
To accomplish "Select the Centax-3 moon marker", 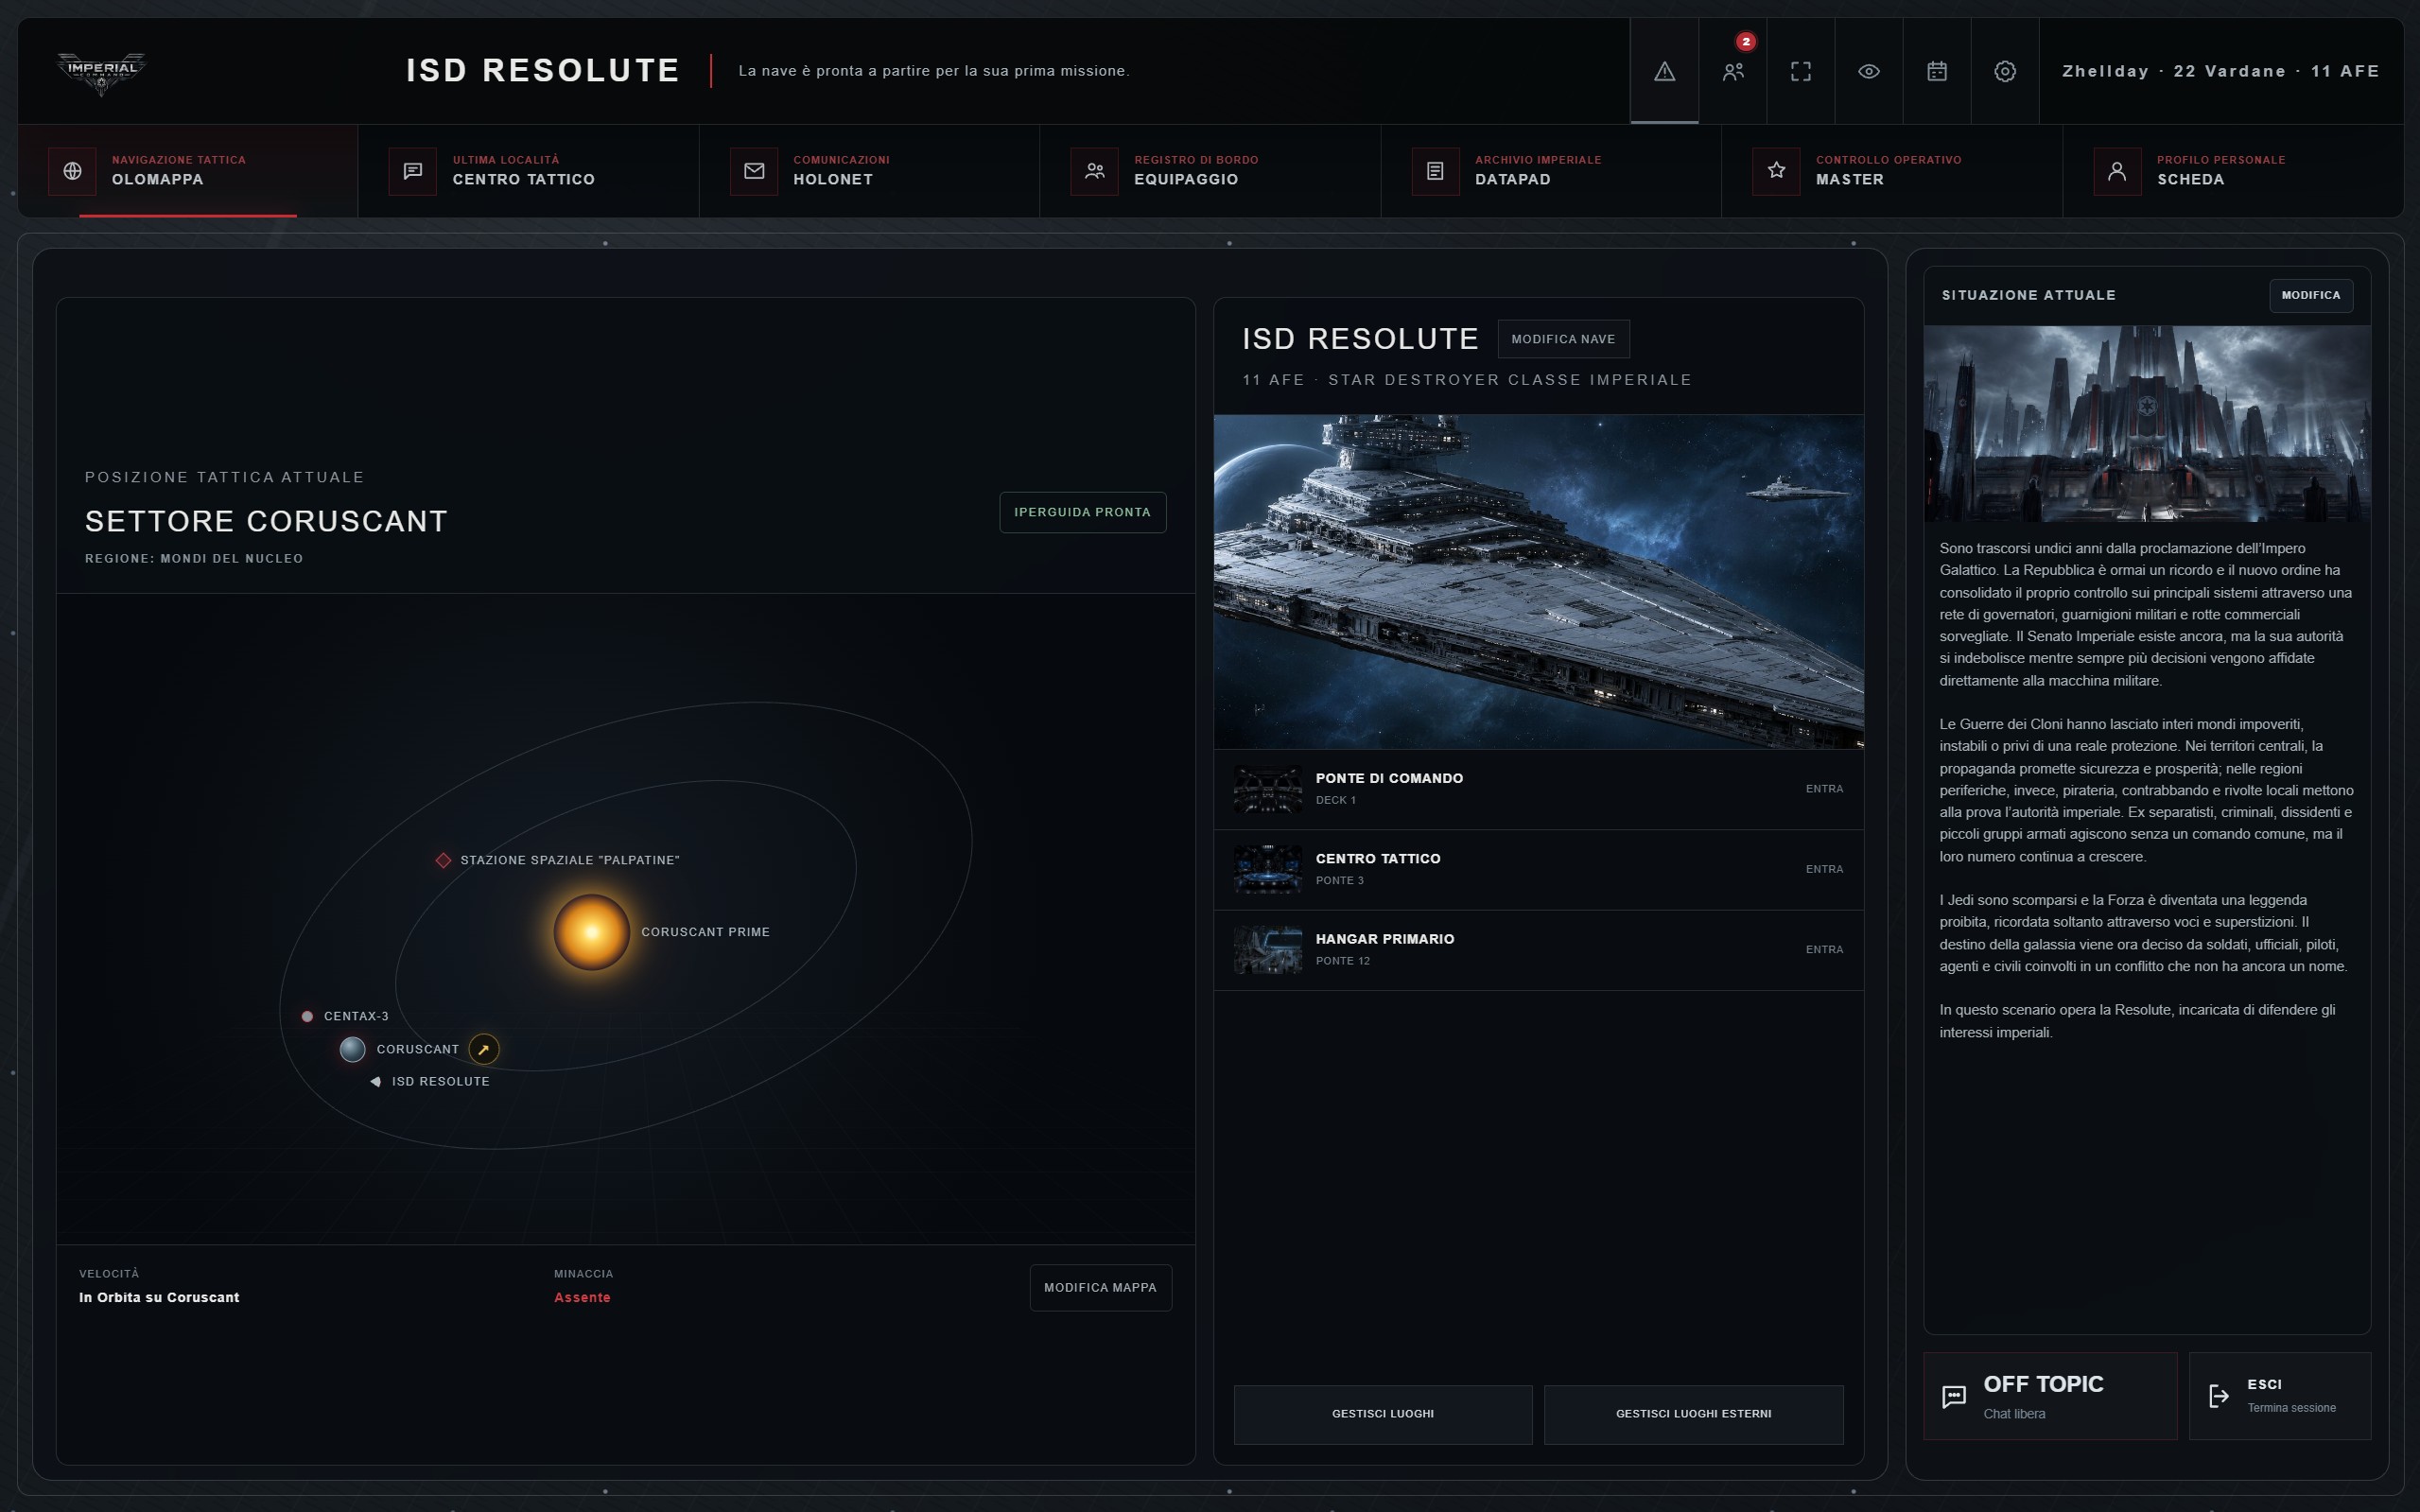I will tap(307, 1016).
